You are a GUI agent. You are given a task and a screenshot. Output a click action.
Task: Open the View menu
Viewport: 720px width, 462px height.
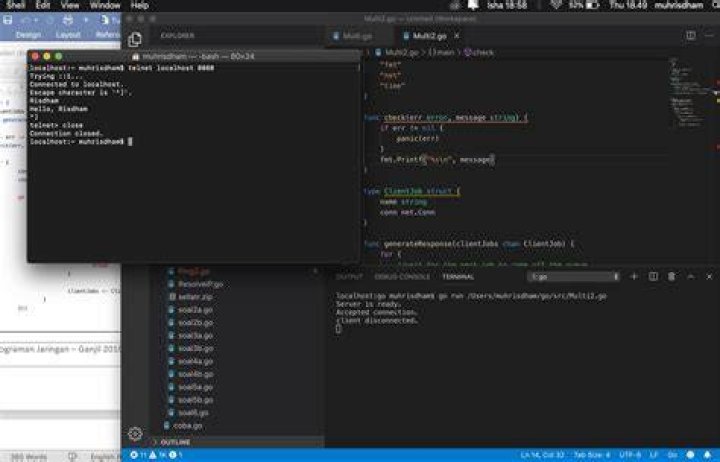click(70, 6)
